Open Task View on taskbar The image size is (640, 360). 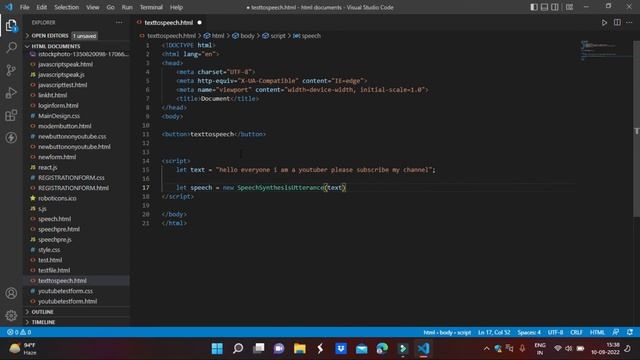(258, 349)
